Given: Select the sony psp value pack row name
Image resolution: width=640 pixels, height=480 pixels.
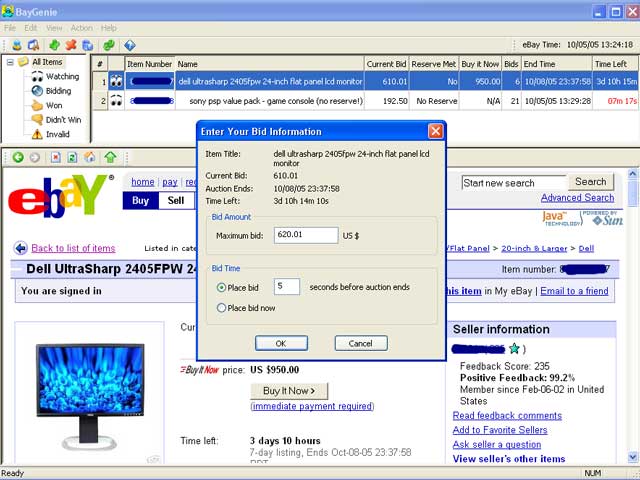Looking at the screenshot, I should click(276, 101).
